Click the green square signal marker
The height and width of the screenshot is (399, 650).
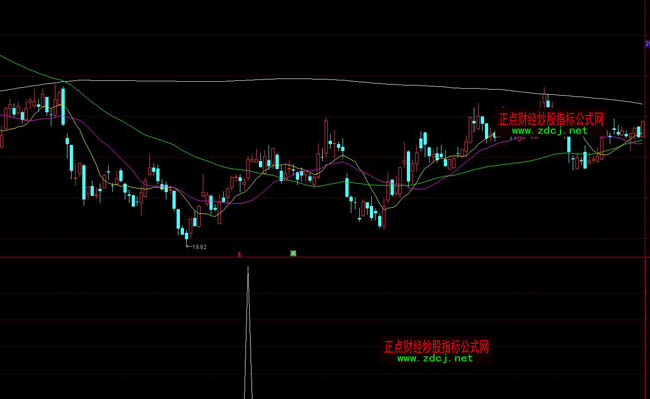(x=293, y=253)
